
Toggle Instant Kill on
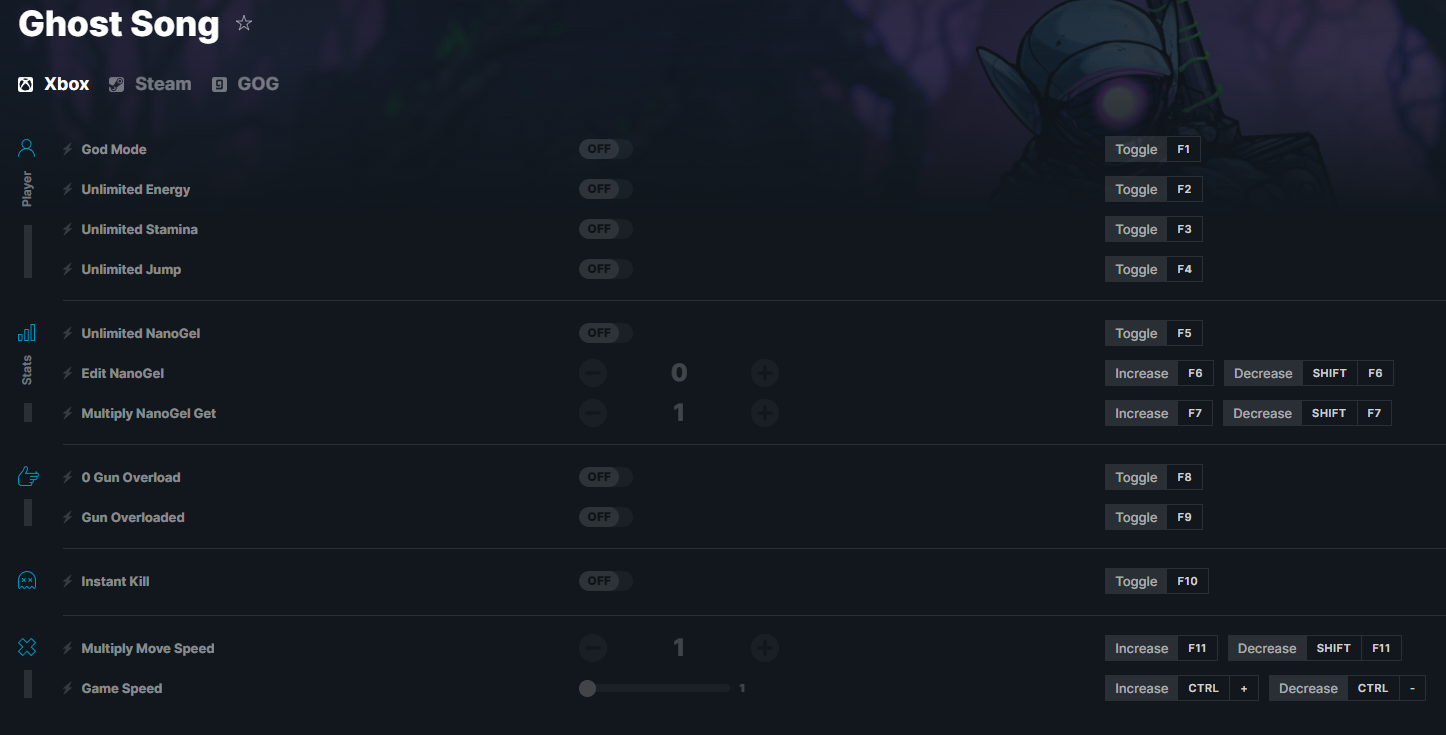pos(606,581)
